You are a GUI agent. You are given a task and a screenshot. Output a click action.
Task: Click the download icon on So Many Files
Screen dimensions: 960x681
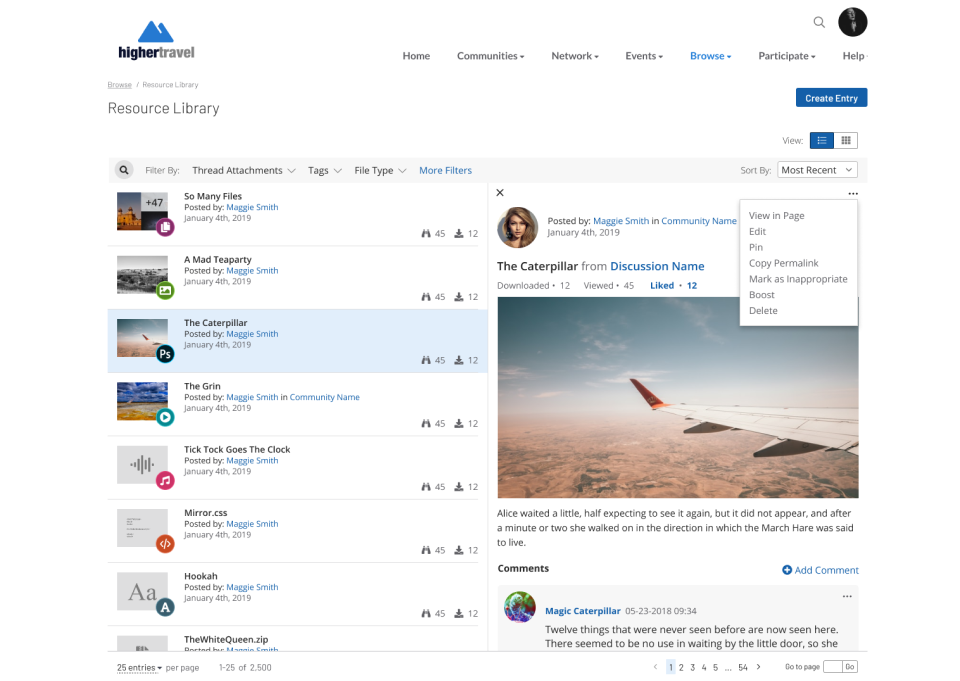459,233
